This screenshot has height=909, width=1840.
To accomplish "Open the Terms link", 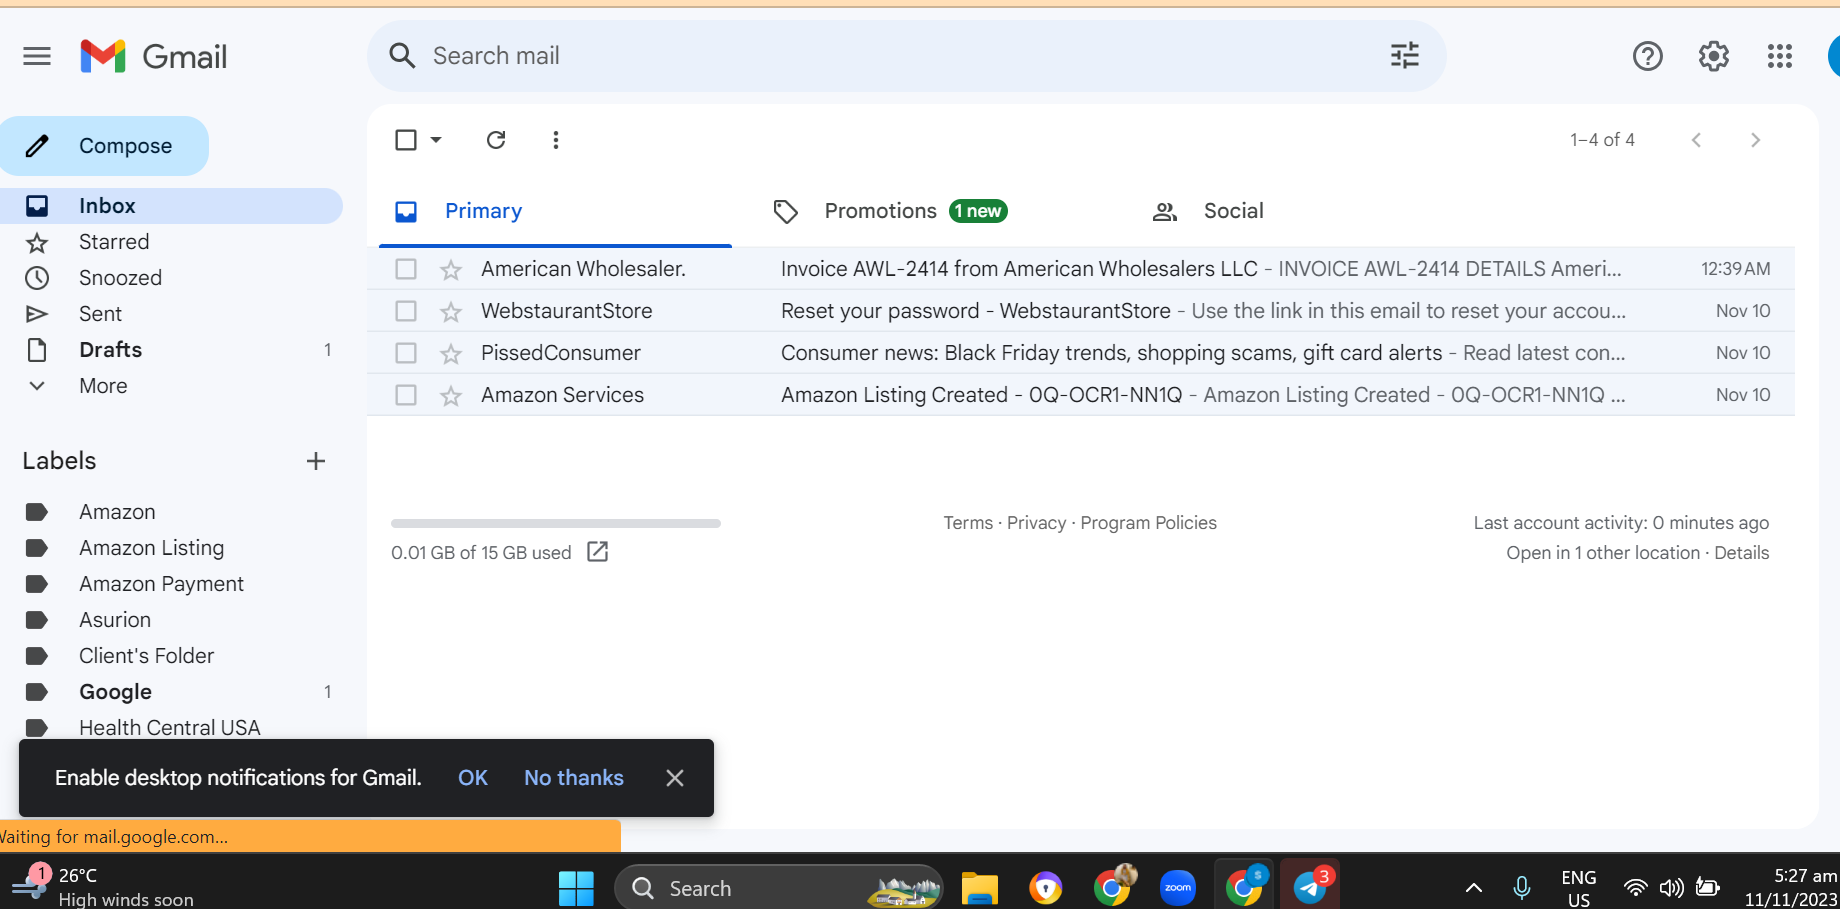I will point(968,523).
